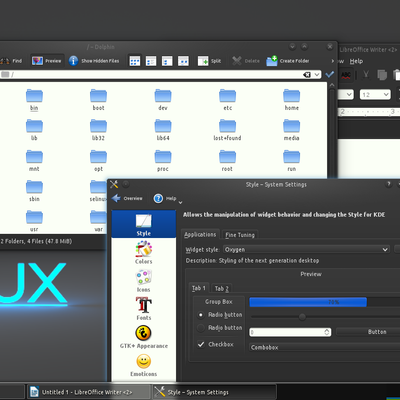Select the dev folder
Image resolution: width=400 pixels, height=400 pixels.
(163, 100)
